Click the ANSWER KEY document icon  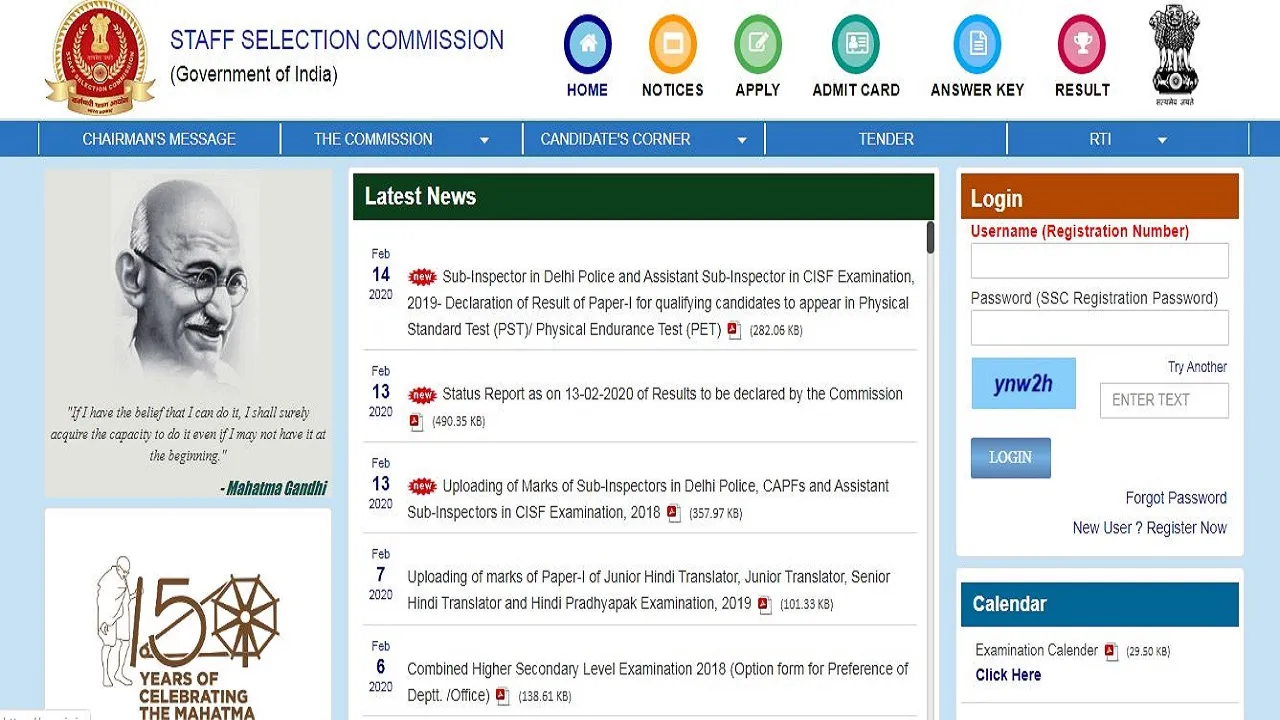coord(977,44)
